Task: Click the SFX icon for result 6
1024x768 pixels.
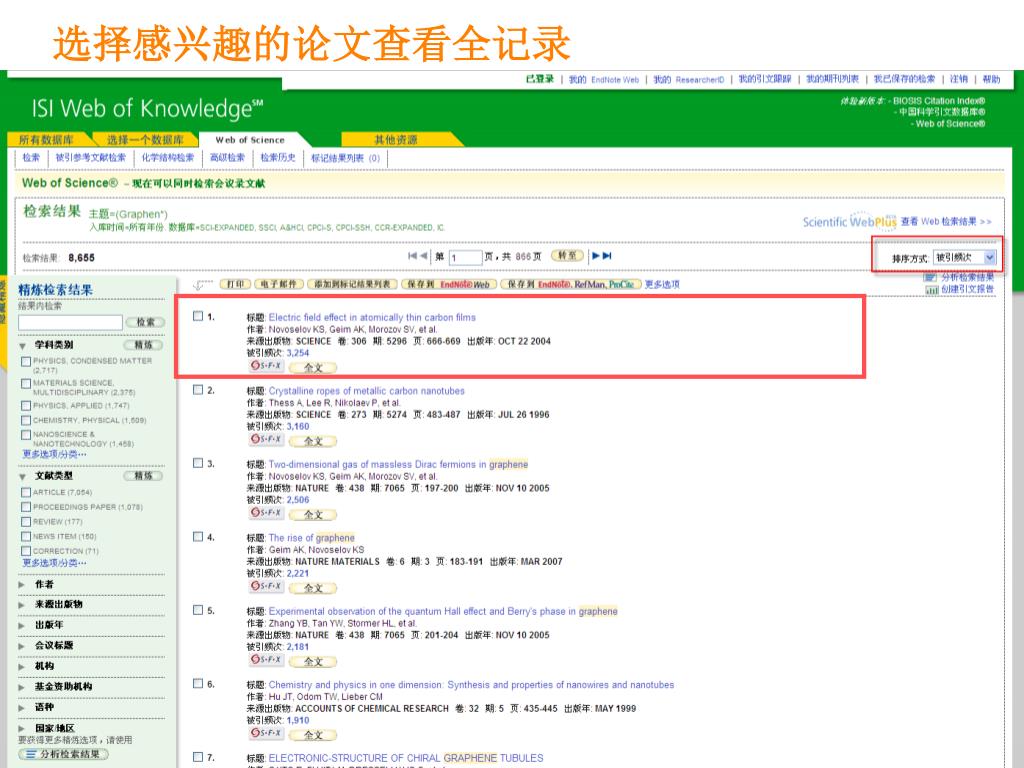Action: tap(266, 733)
